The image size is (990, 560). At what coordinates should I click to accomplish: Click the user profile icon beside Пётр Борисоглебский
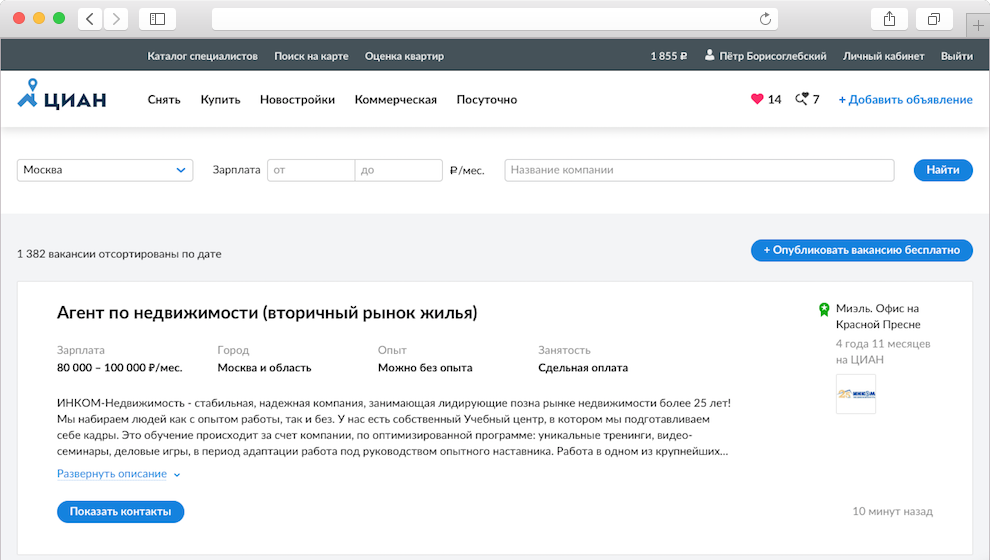click(710, 55)
